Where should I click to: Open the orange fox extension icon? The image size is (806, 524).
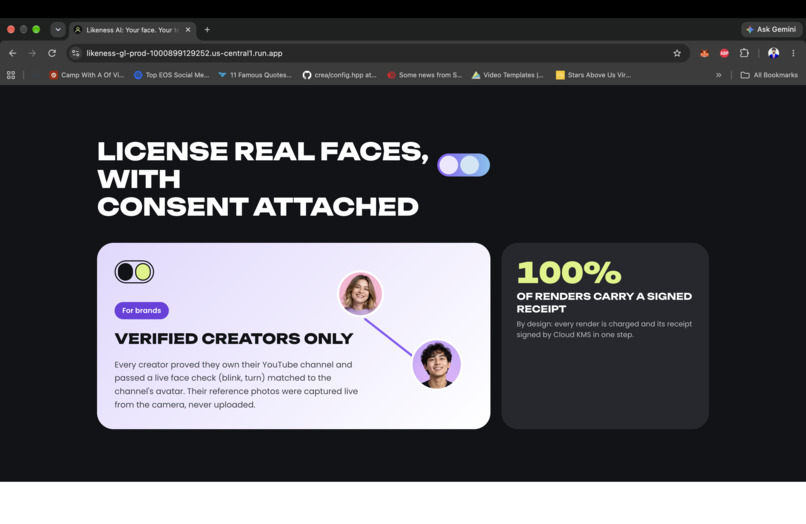pyautogui.click(x=704, y=53)
